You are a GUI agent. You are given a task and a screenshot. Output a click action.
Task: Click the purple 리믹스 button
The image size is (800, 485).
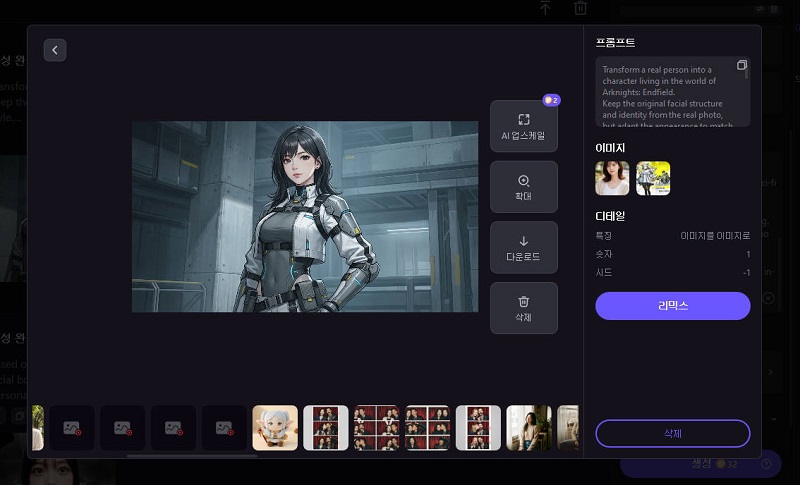point(672,306)
